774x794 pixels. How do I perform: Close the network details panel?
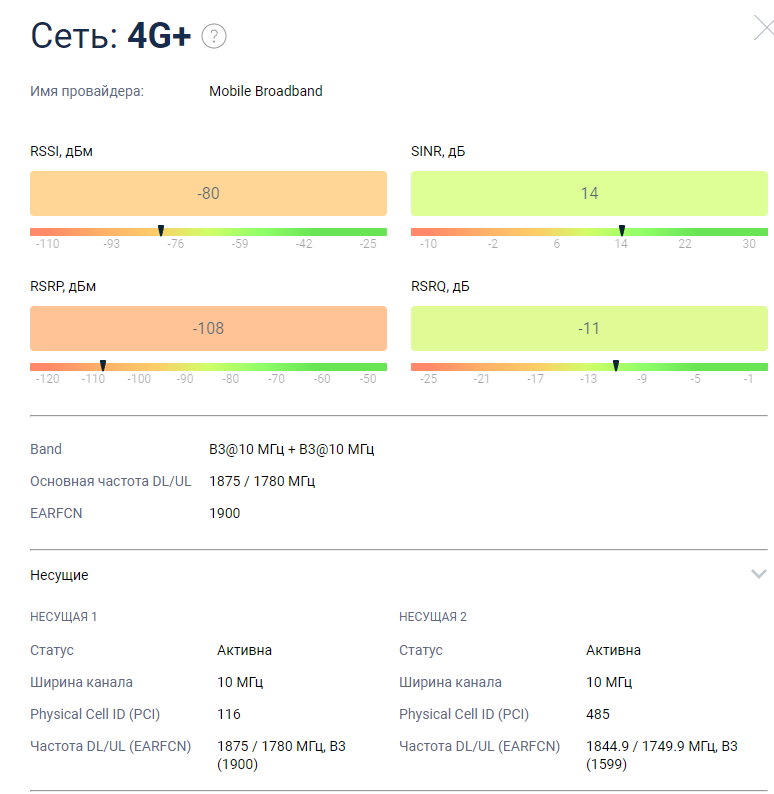click(x=763, y=29)
